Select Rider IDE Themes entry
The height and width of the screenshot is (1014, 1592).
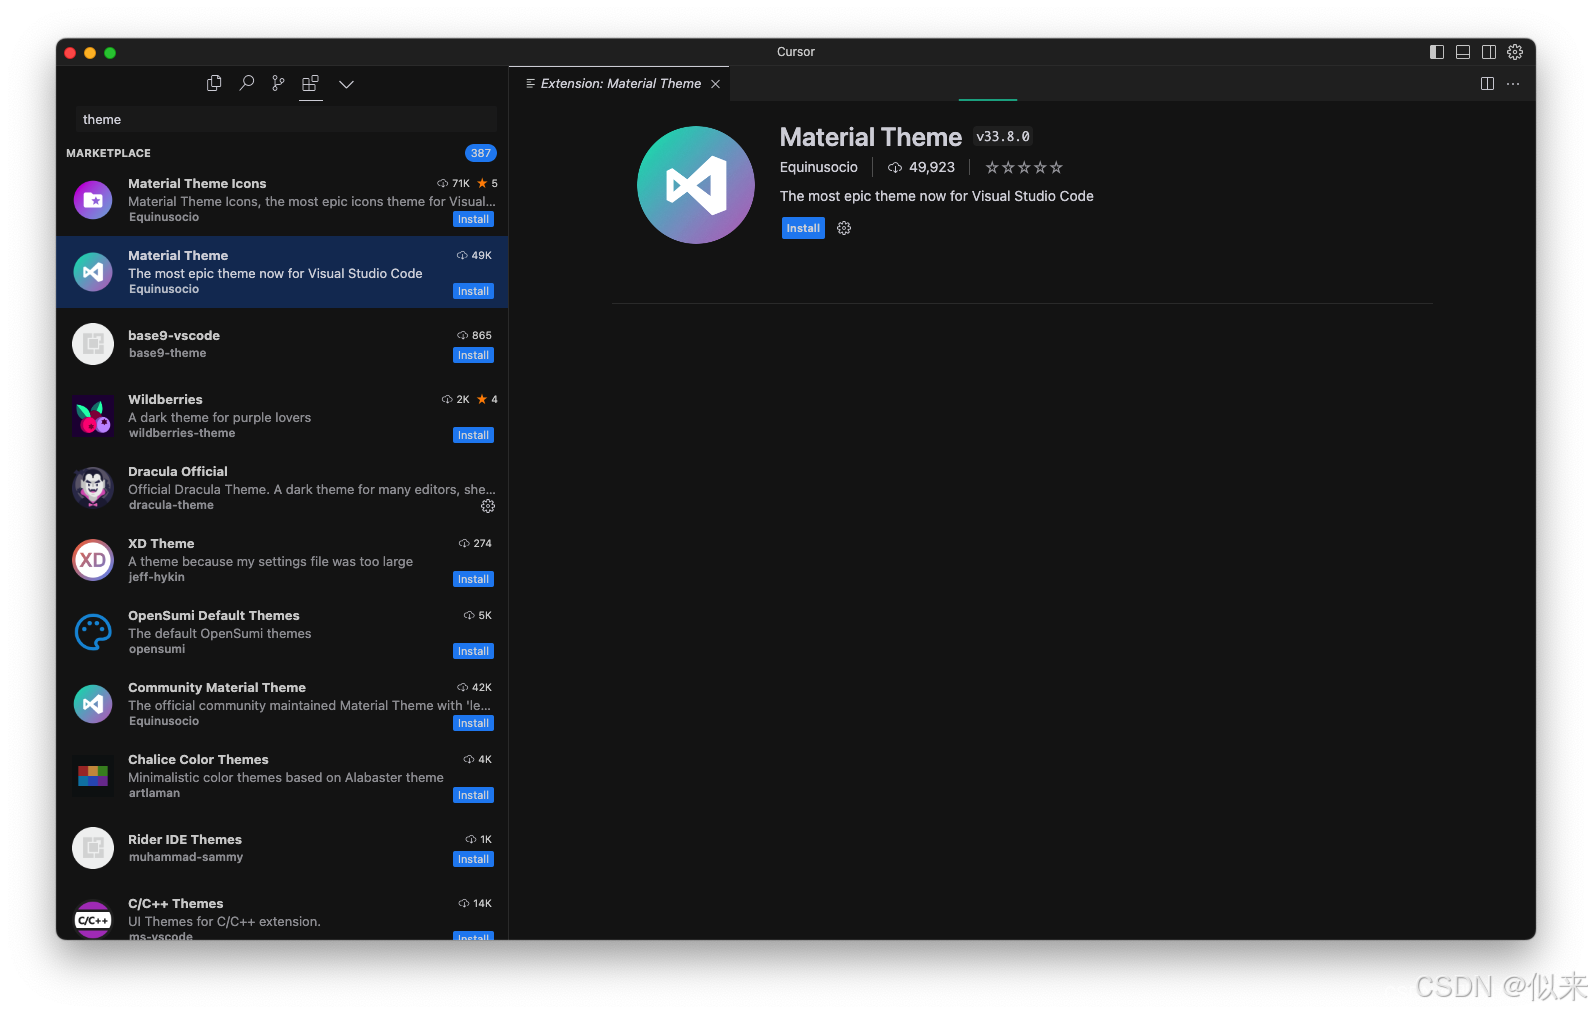(282, 848)
